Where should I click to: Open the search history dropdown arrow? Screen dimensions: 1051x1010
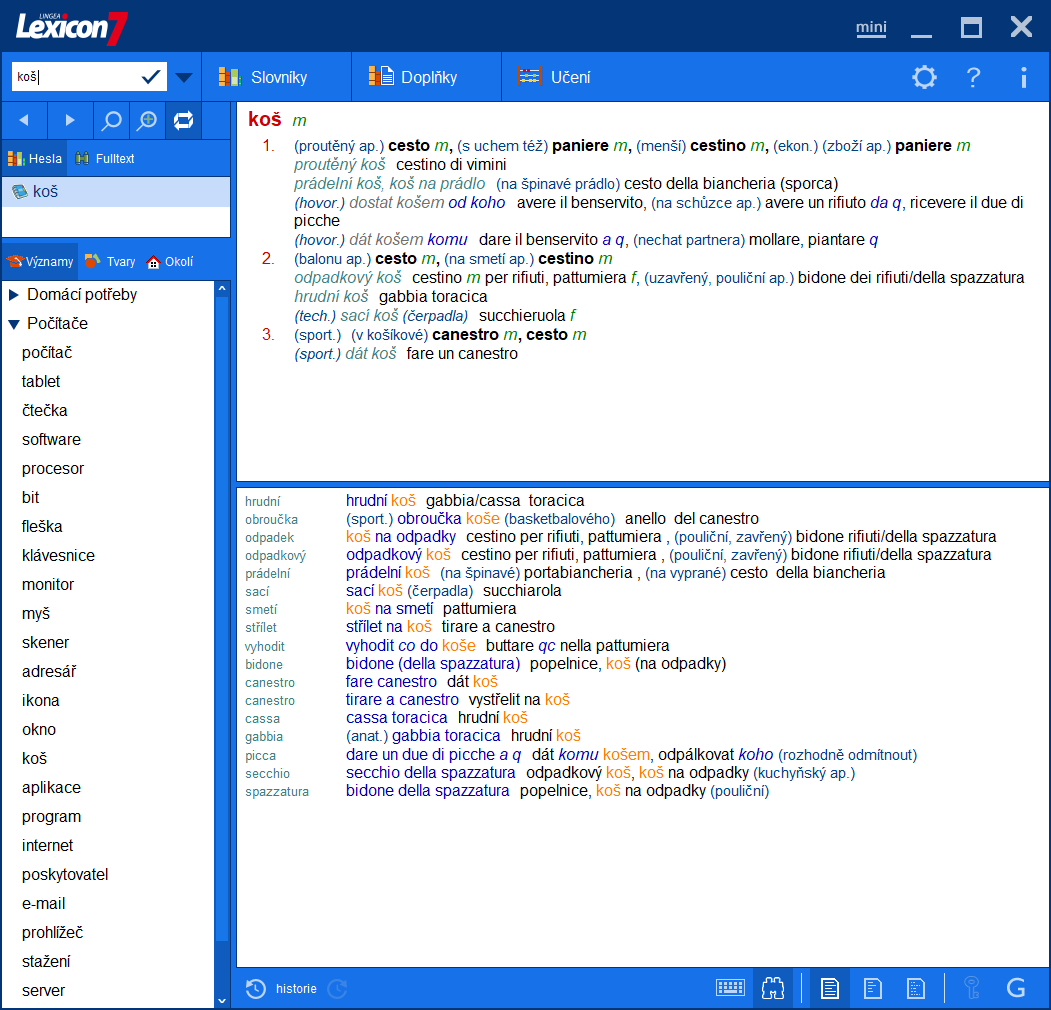coord(184,78)
